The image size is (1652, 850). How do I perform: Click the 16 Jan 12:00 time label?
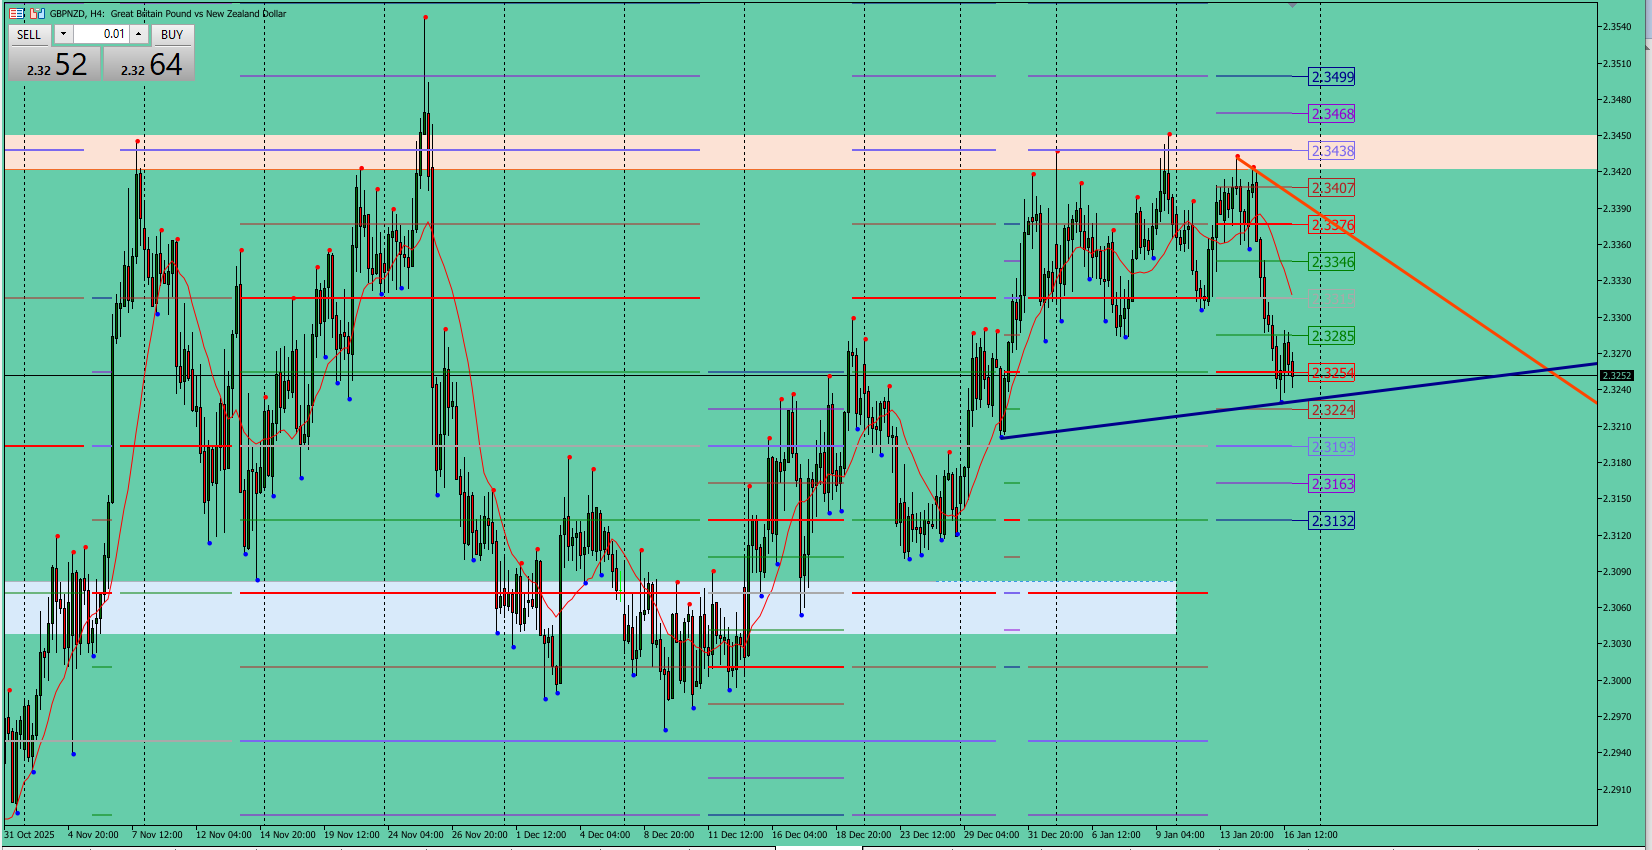click(x=1311, y=835)
